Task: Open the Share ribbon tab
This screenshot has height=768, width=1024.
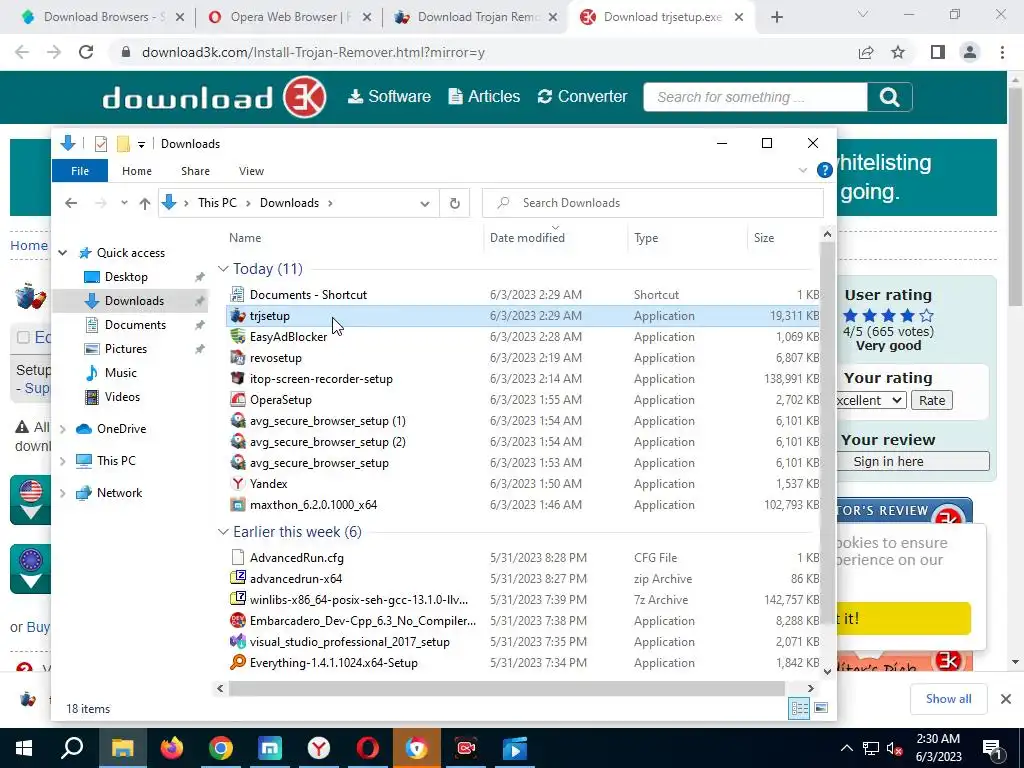Action: 195,171
